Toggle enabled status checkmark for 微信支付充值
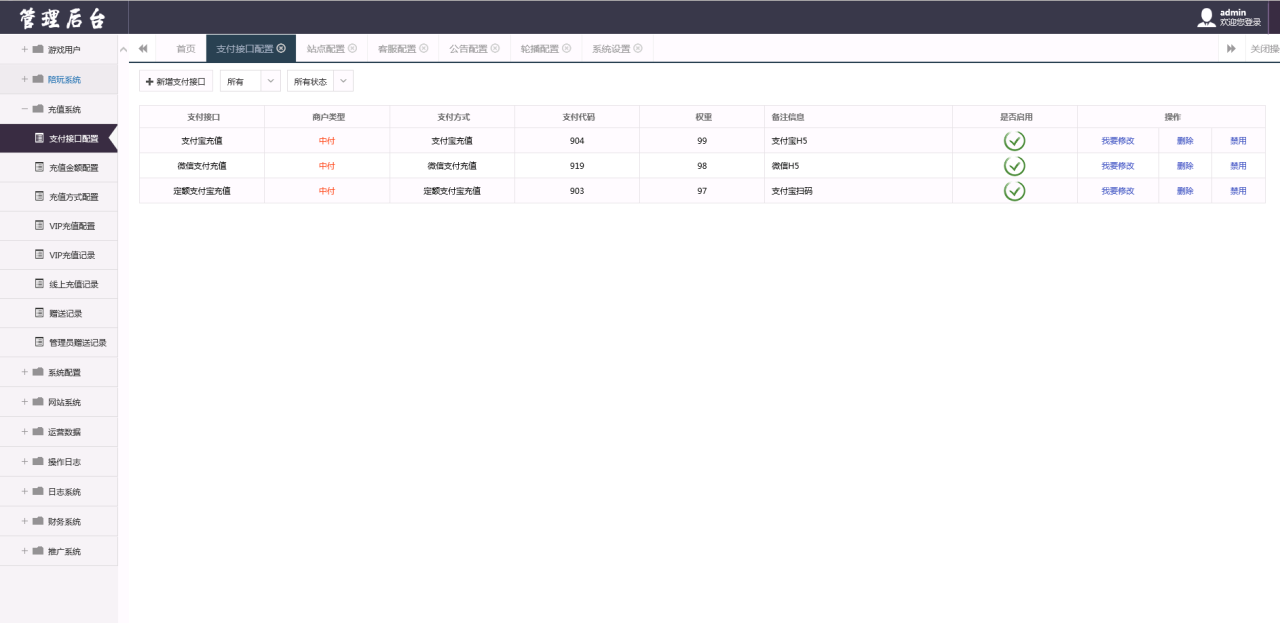The width and height of the screenshot is (1280, 623). click(x=1015, y=165)
